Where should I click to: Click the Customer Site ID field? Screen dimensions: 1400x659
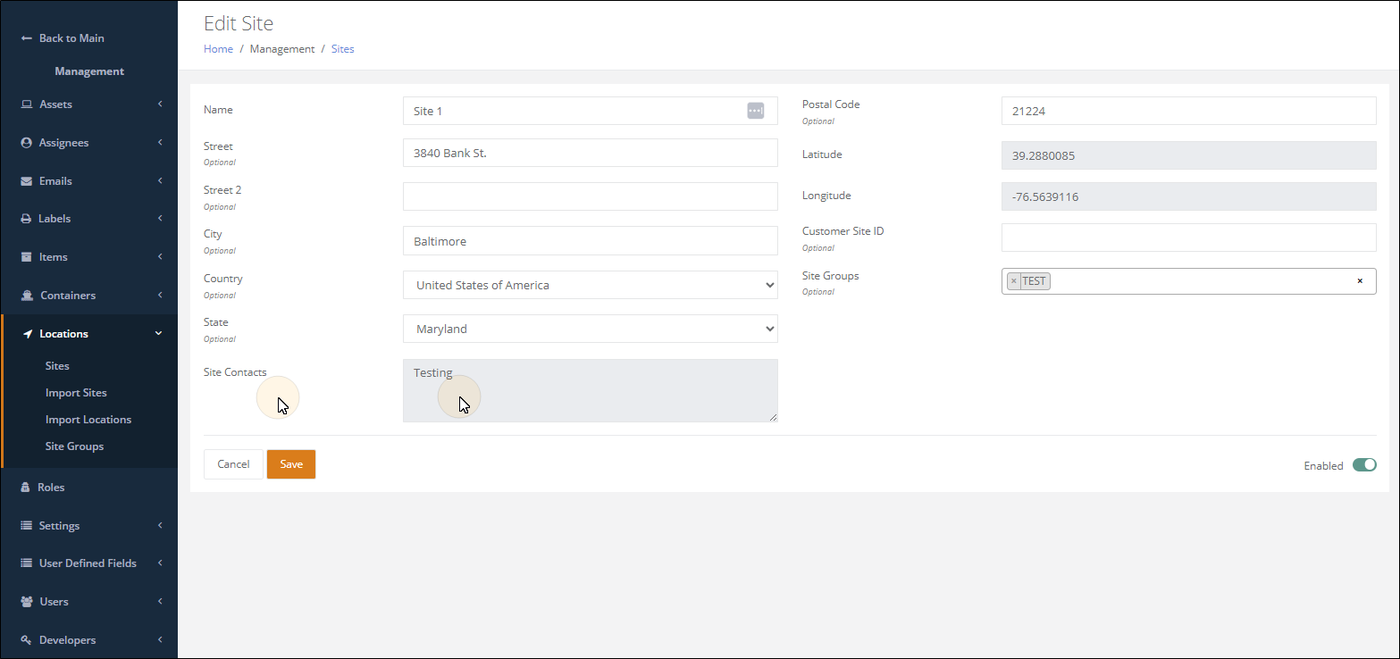coord(1189,237)
